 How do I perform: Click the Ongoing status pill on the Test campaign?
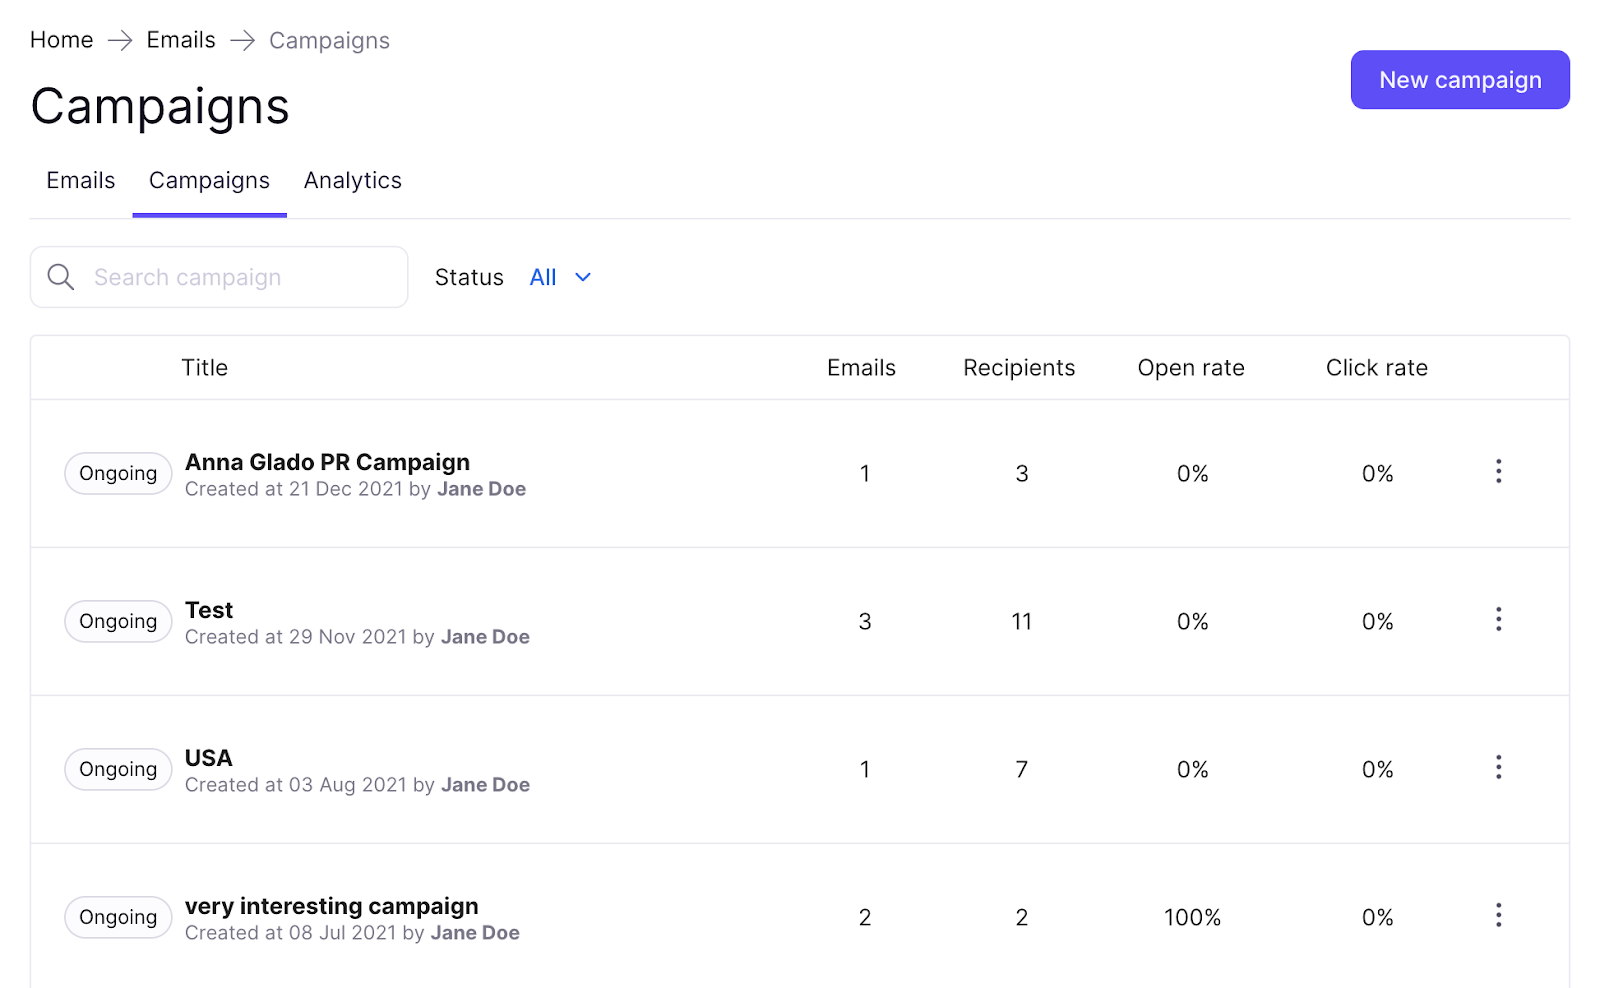[117, 621]
